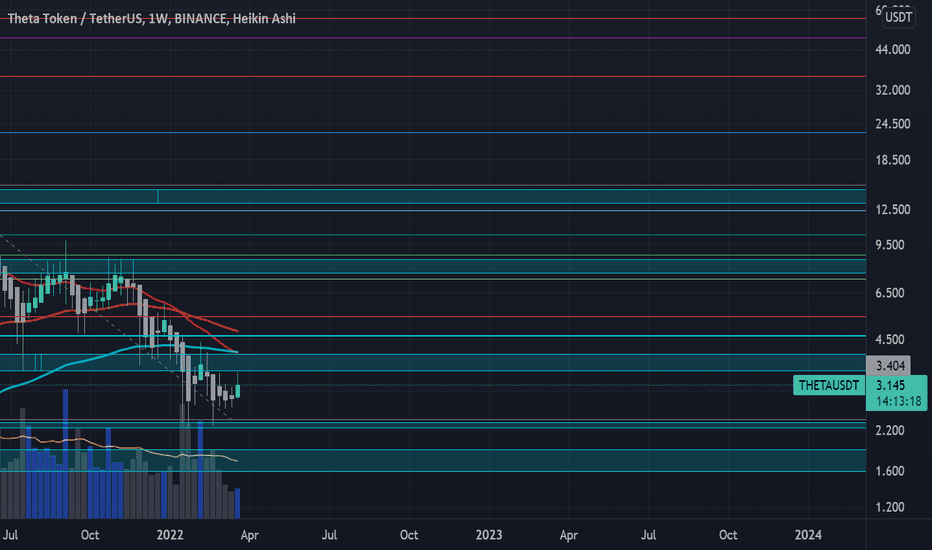Click the USDT currency label button
This screenshot has height=550, width=932.
tap(898, 17)
